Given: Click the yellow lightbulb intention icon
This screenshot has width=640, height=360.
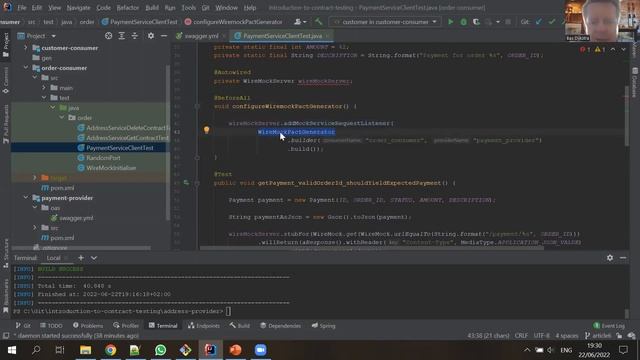Looking at the screenshot, I should point(207,130).
